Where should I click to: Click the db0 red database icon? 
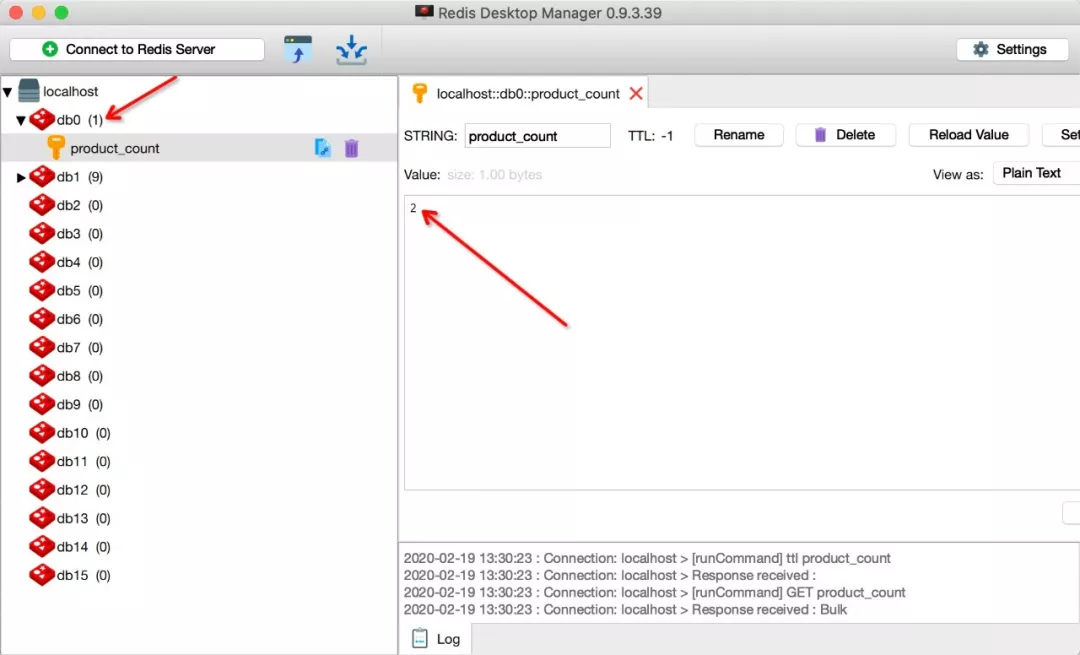tap(41, 119)
